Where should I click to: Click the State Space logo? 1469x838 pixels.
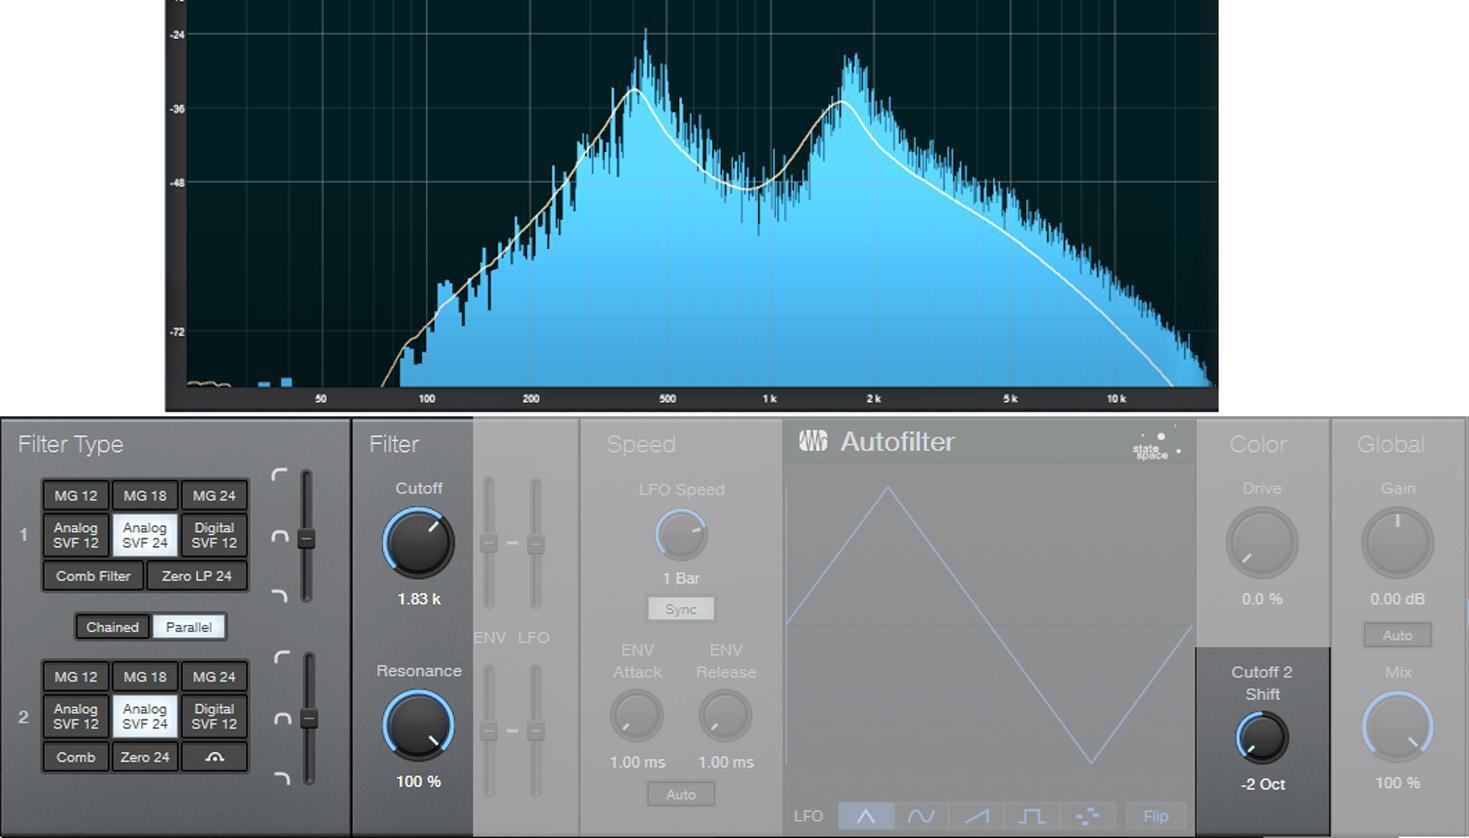point(1152,448)
